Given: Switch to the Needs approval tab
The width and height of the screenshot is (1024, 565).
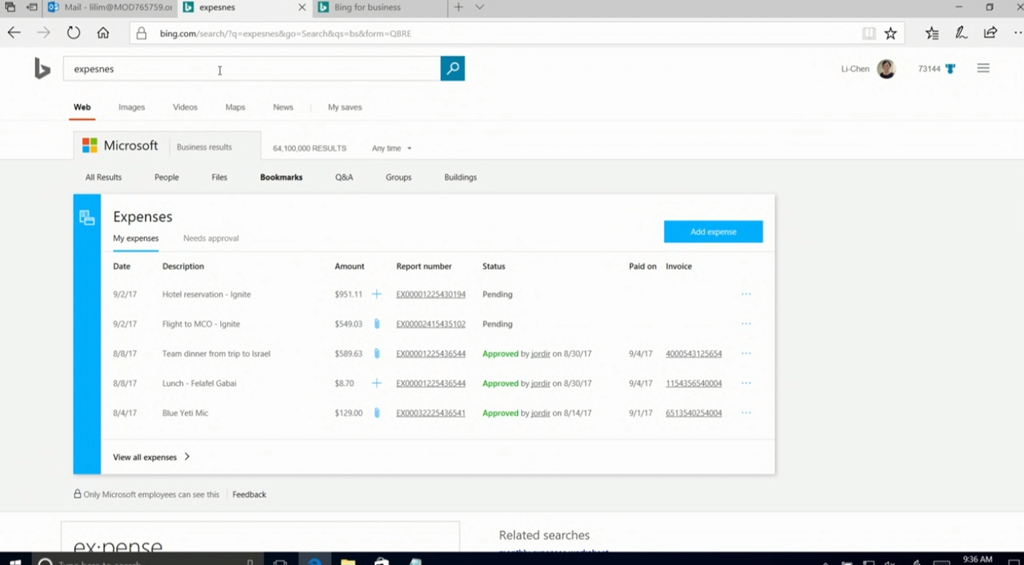Looking at the screenshot, I should pyautogui.click(x=211, y=238).
